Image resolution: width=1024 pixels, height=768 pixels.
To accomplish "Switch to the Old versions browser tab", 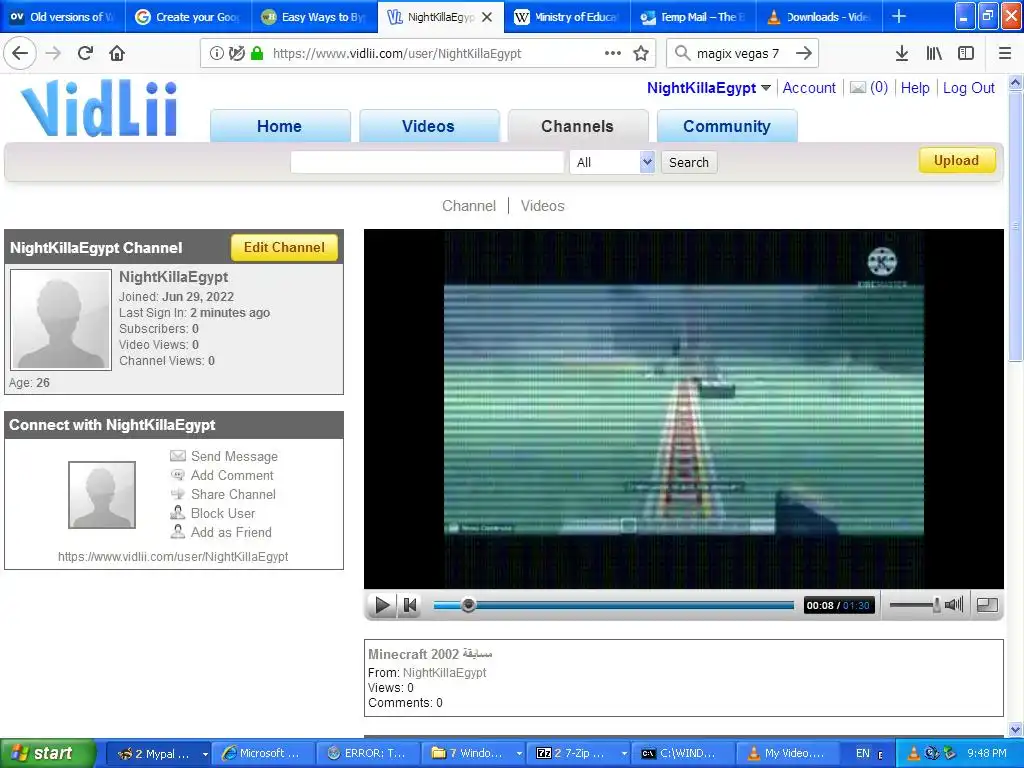I will (63, 17).
